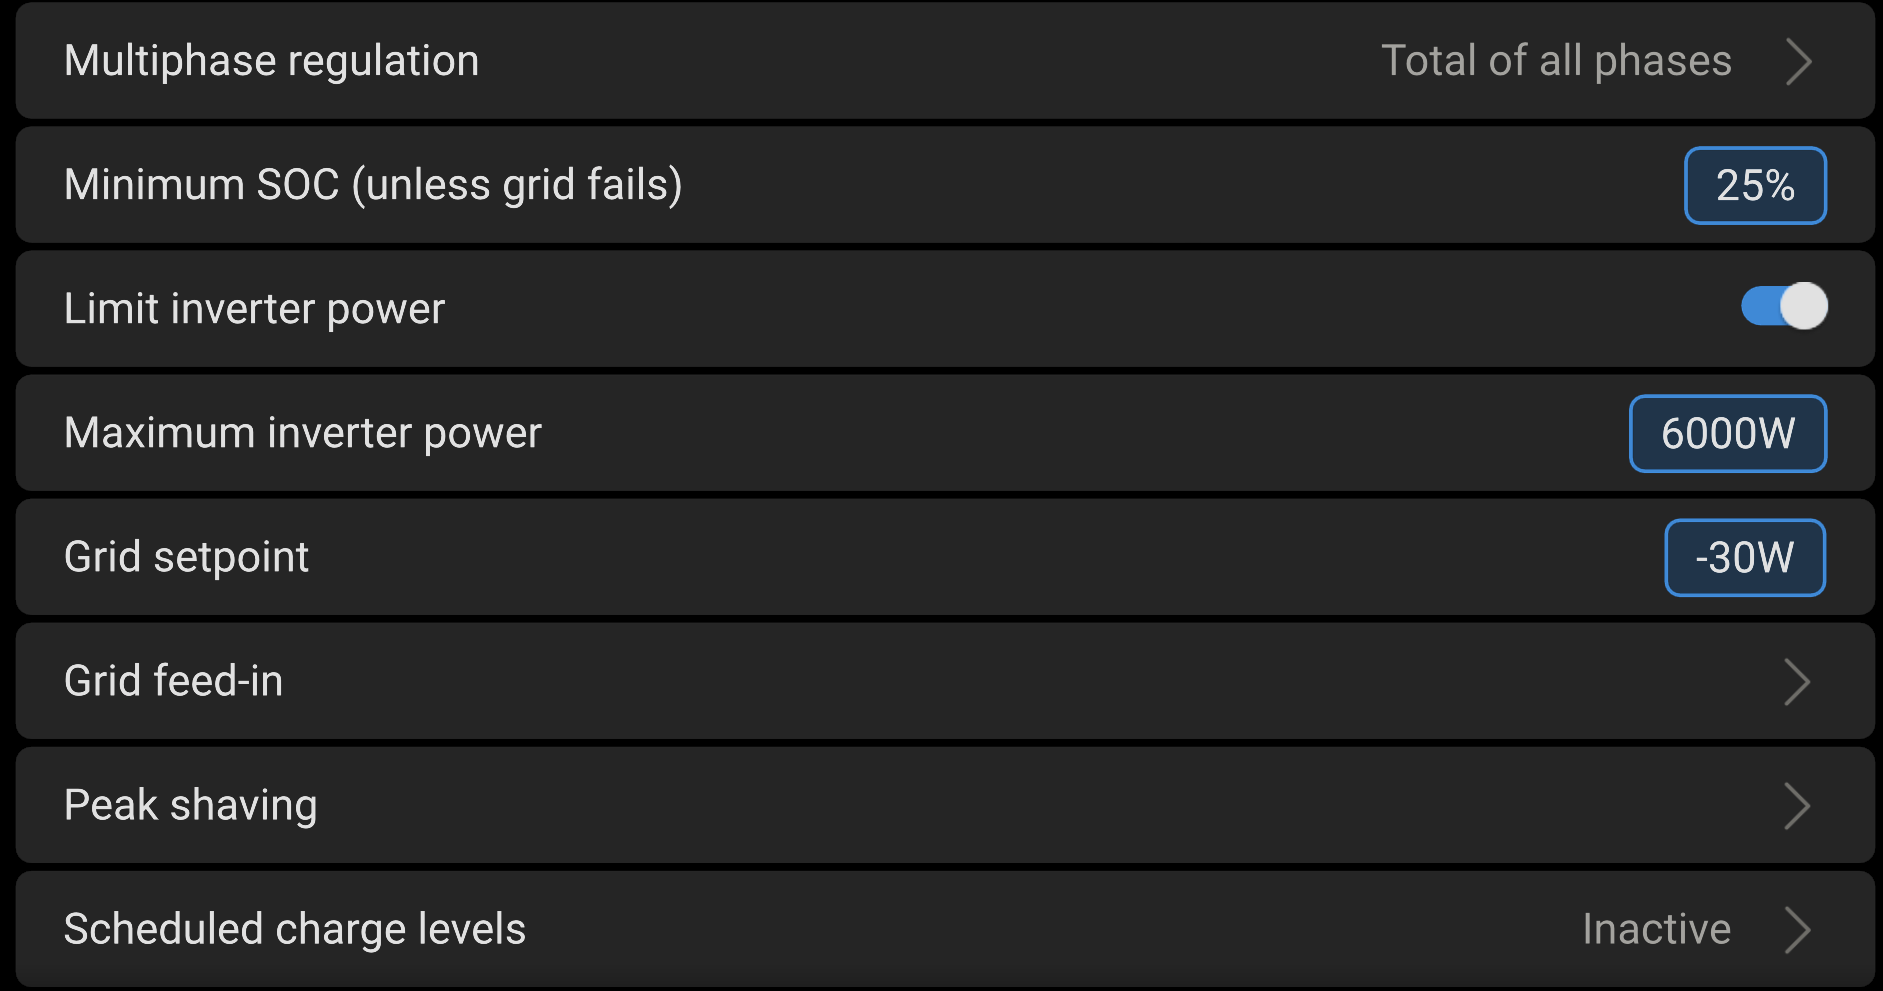Viewport: 1883px width, 991px height.
Task: Click the white knob of the inverter limit switch
Action: (x=1804, y=306)
